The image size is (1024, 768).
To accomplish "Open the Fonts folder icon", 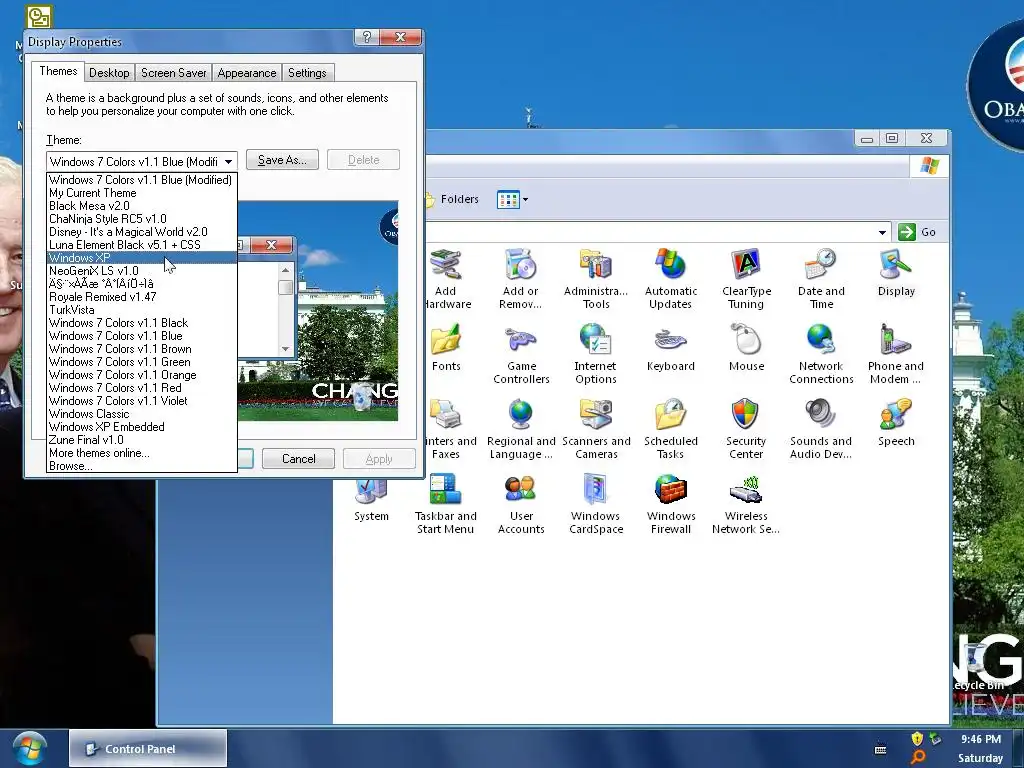I will point(446,347).
